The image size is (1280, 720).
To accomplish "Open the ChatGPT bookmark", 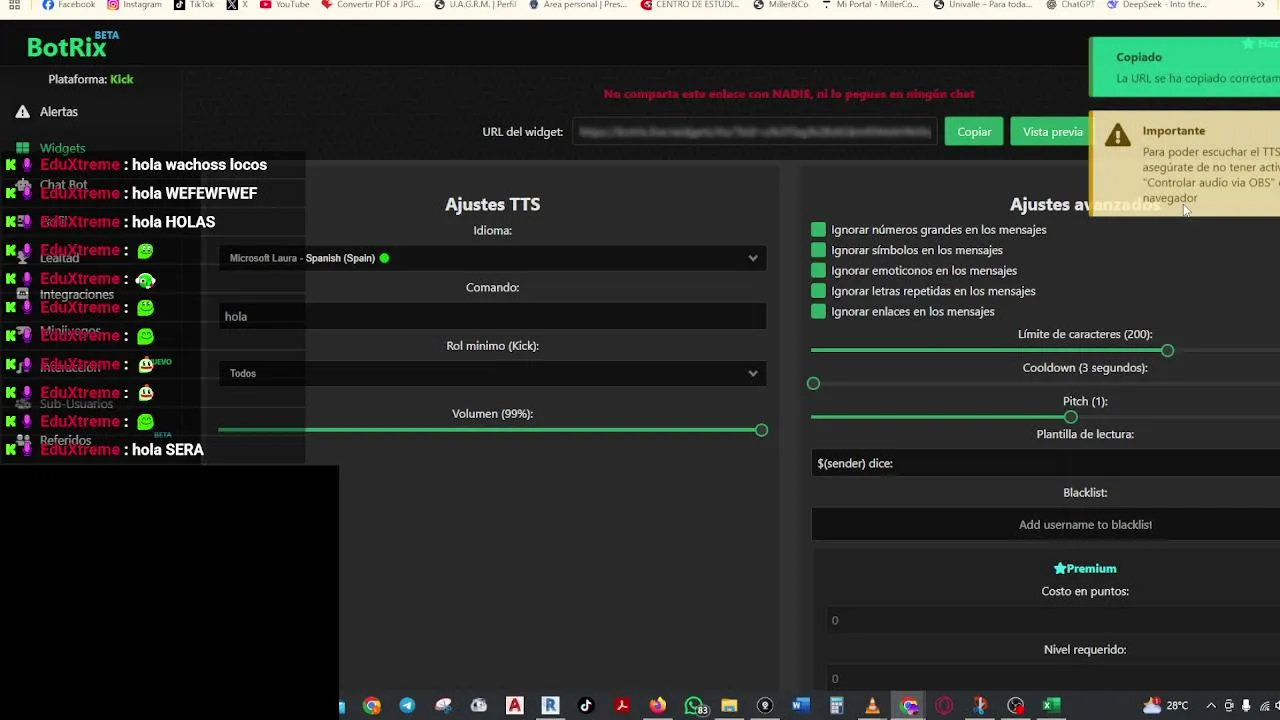I will [1070, 5].
